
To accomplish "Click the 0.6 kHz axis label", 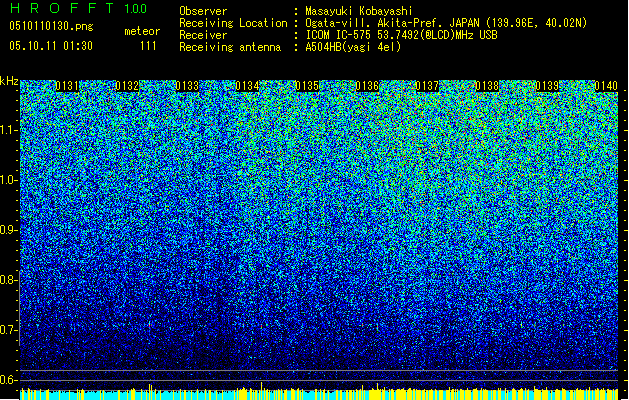I will [x=8, y=380].
